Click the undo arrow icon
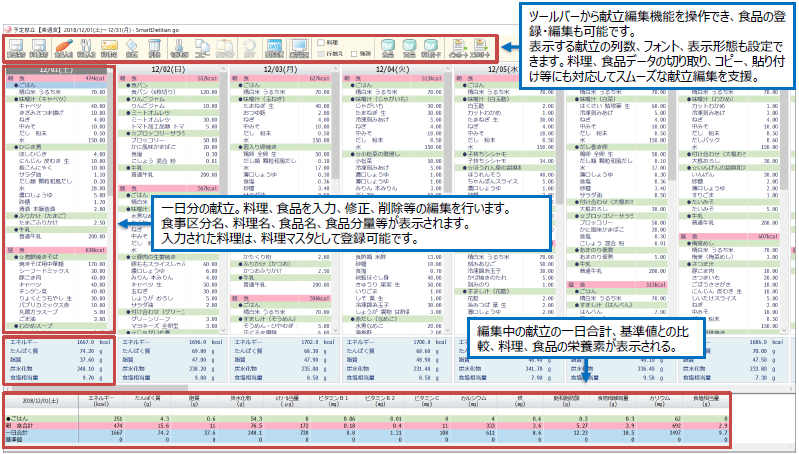799x454 pixels. pos(249,46)
